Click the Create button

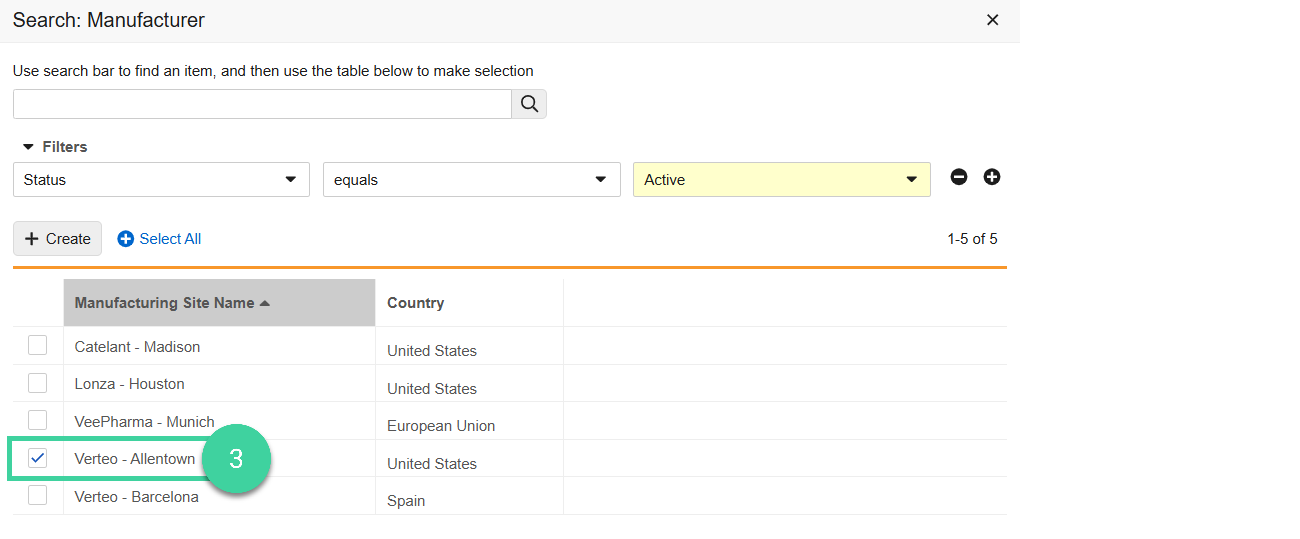tap(57, 239)
